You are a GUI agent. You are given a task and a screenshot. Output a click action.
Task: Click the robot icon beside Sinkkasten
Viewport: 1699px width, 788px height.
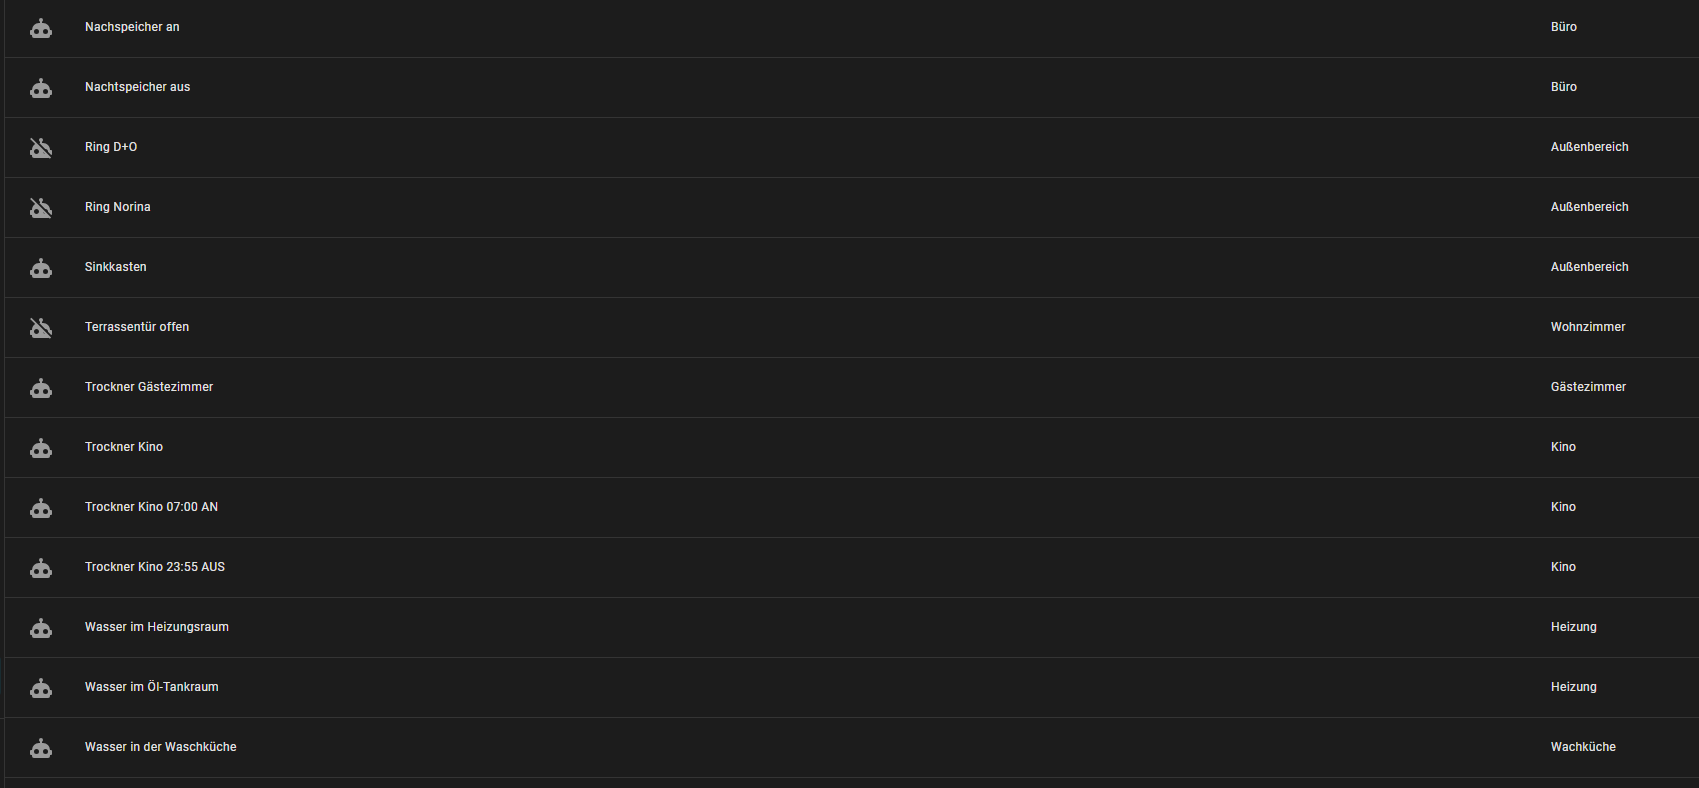[x=41, y=268]
